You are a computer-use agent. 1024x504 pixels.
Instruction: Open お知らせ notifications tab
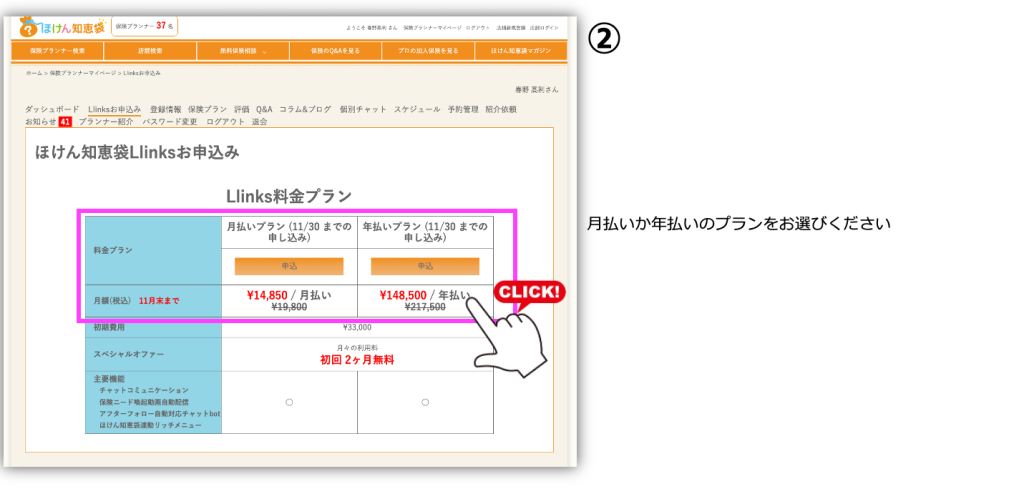coord(40,121)
